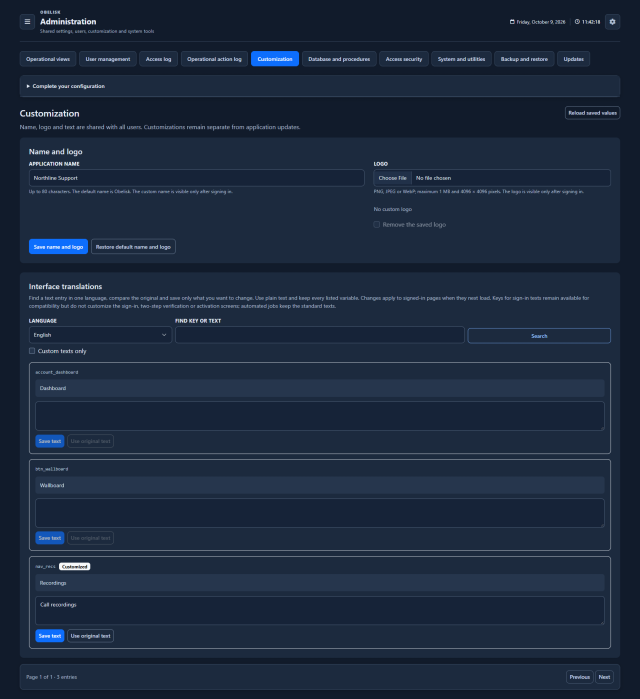Image resolution: width=640 pixels, height=699 pixels.
Task: Switch to Access security tab
Action: [x=404, y=59]
